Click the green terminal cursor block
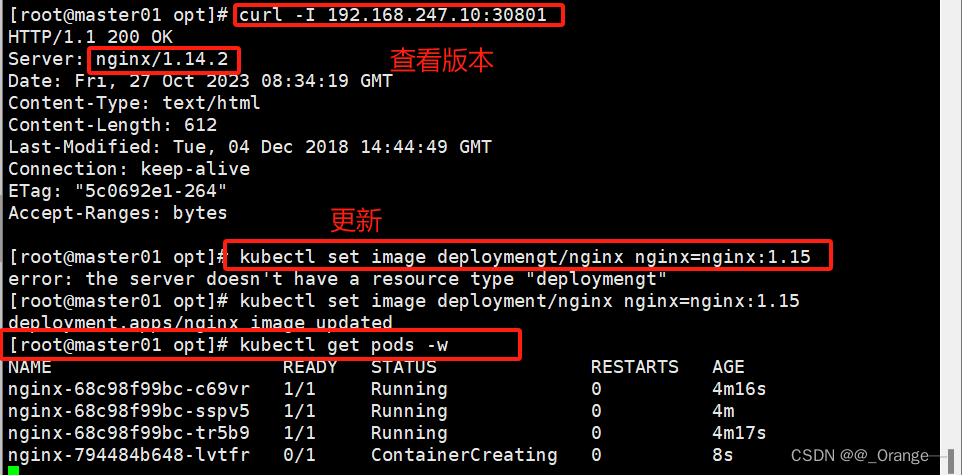This screenshot has height=475, width=962. [x=13, y=469]
